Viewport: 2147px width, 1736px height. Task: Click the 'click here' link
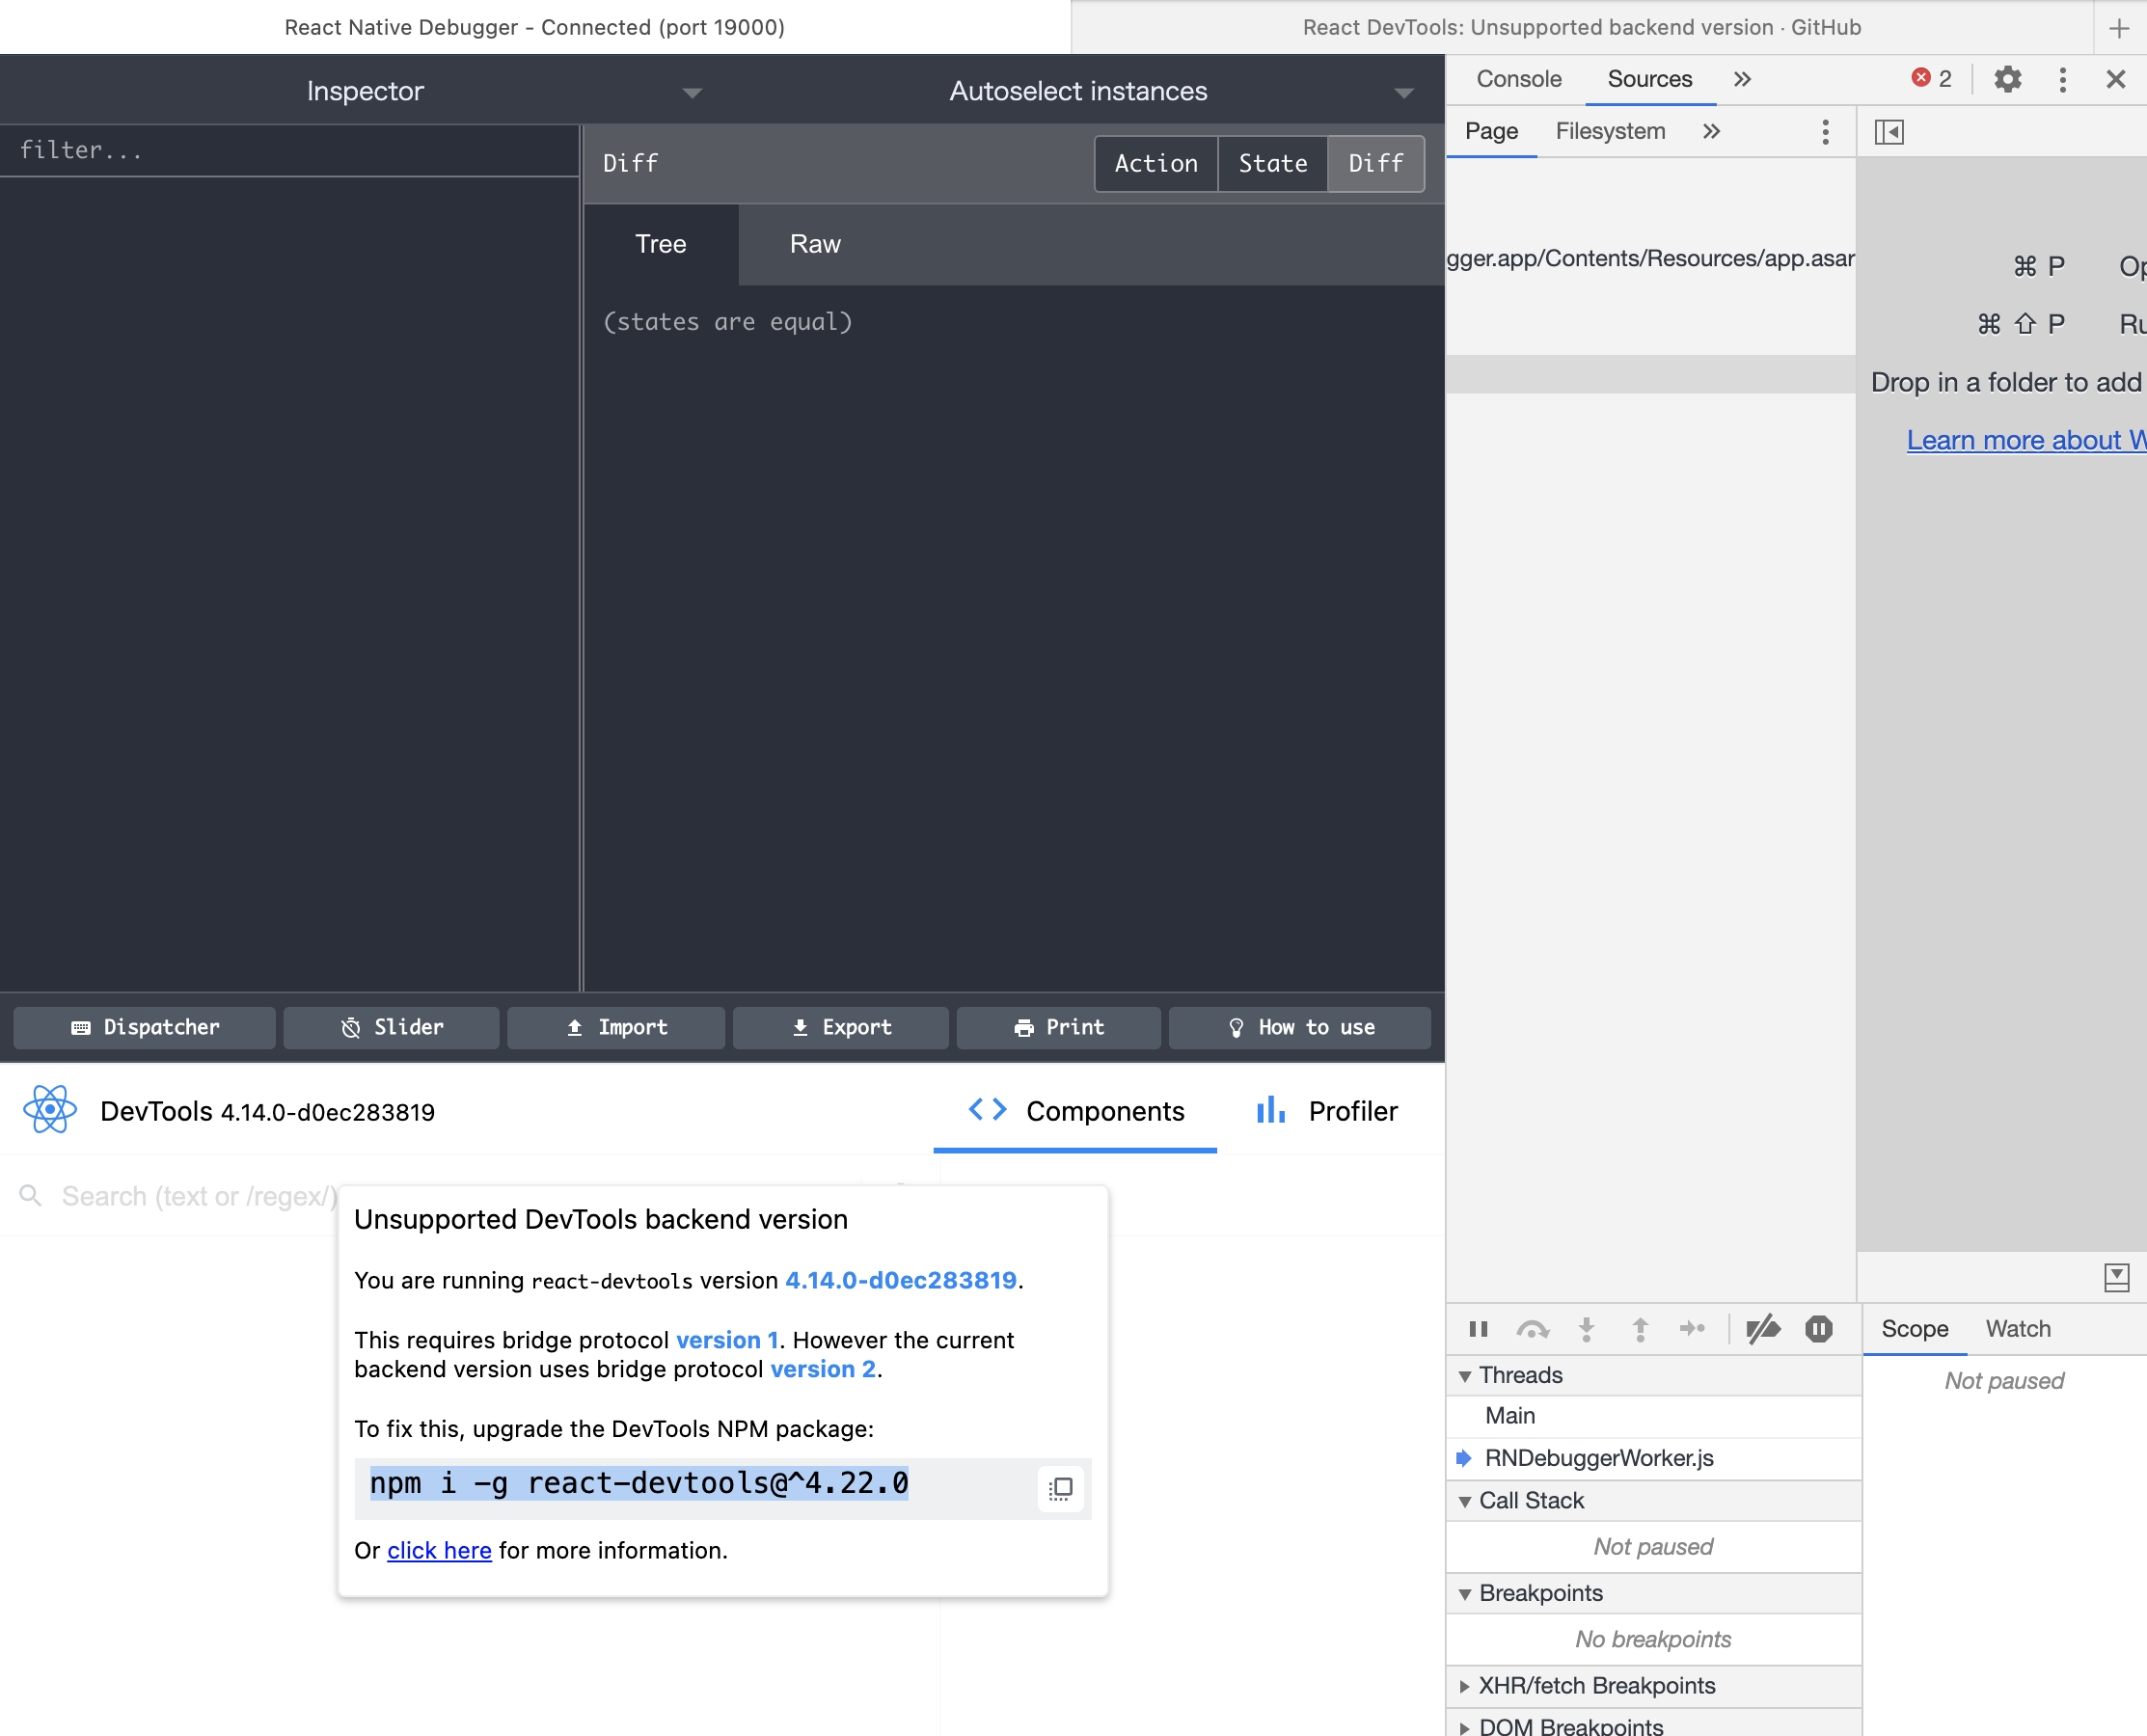point(439,1550)
